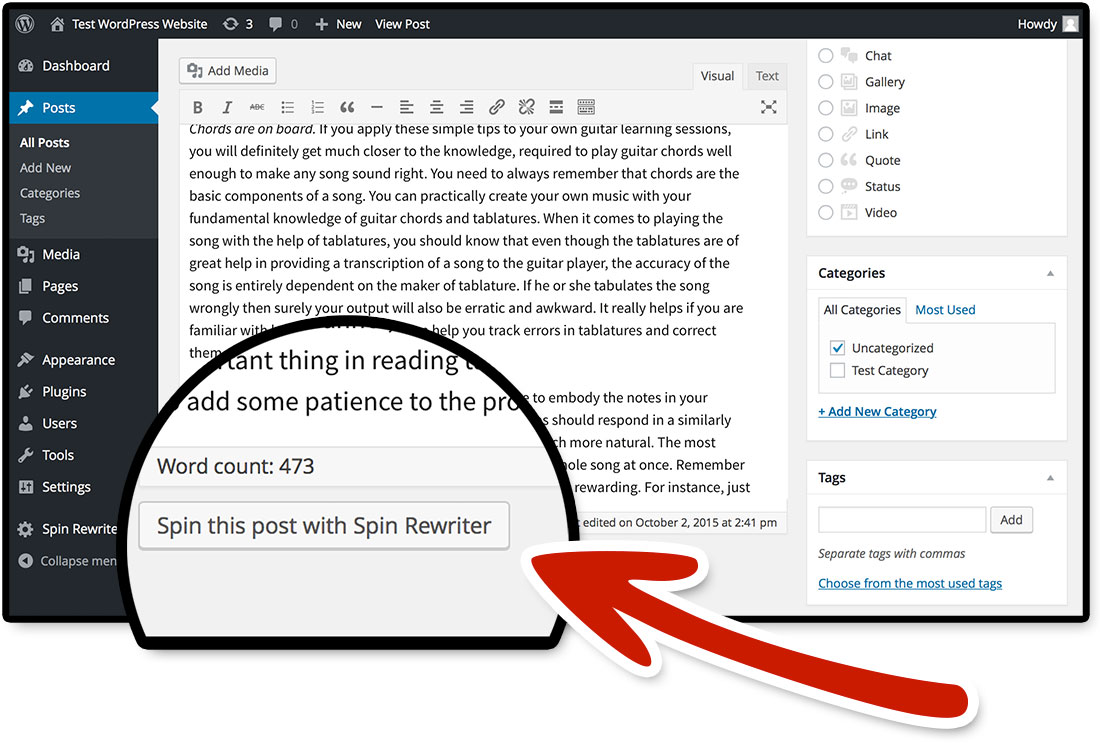This screenshot has width=1100, height=746.
Task: Switch to the Text editor tab
Action: coord(767,76)
